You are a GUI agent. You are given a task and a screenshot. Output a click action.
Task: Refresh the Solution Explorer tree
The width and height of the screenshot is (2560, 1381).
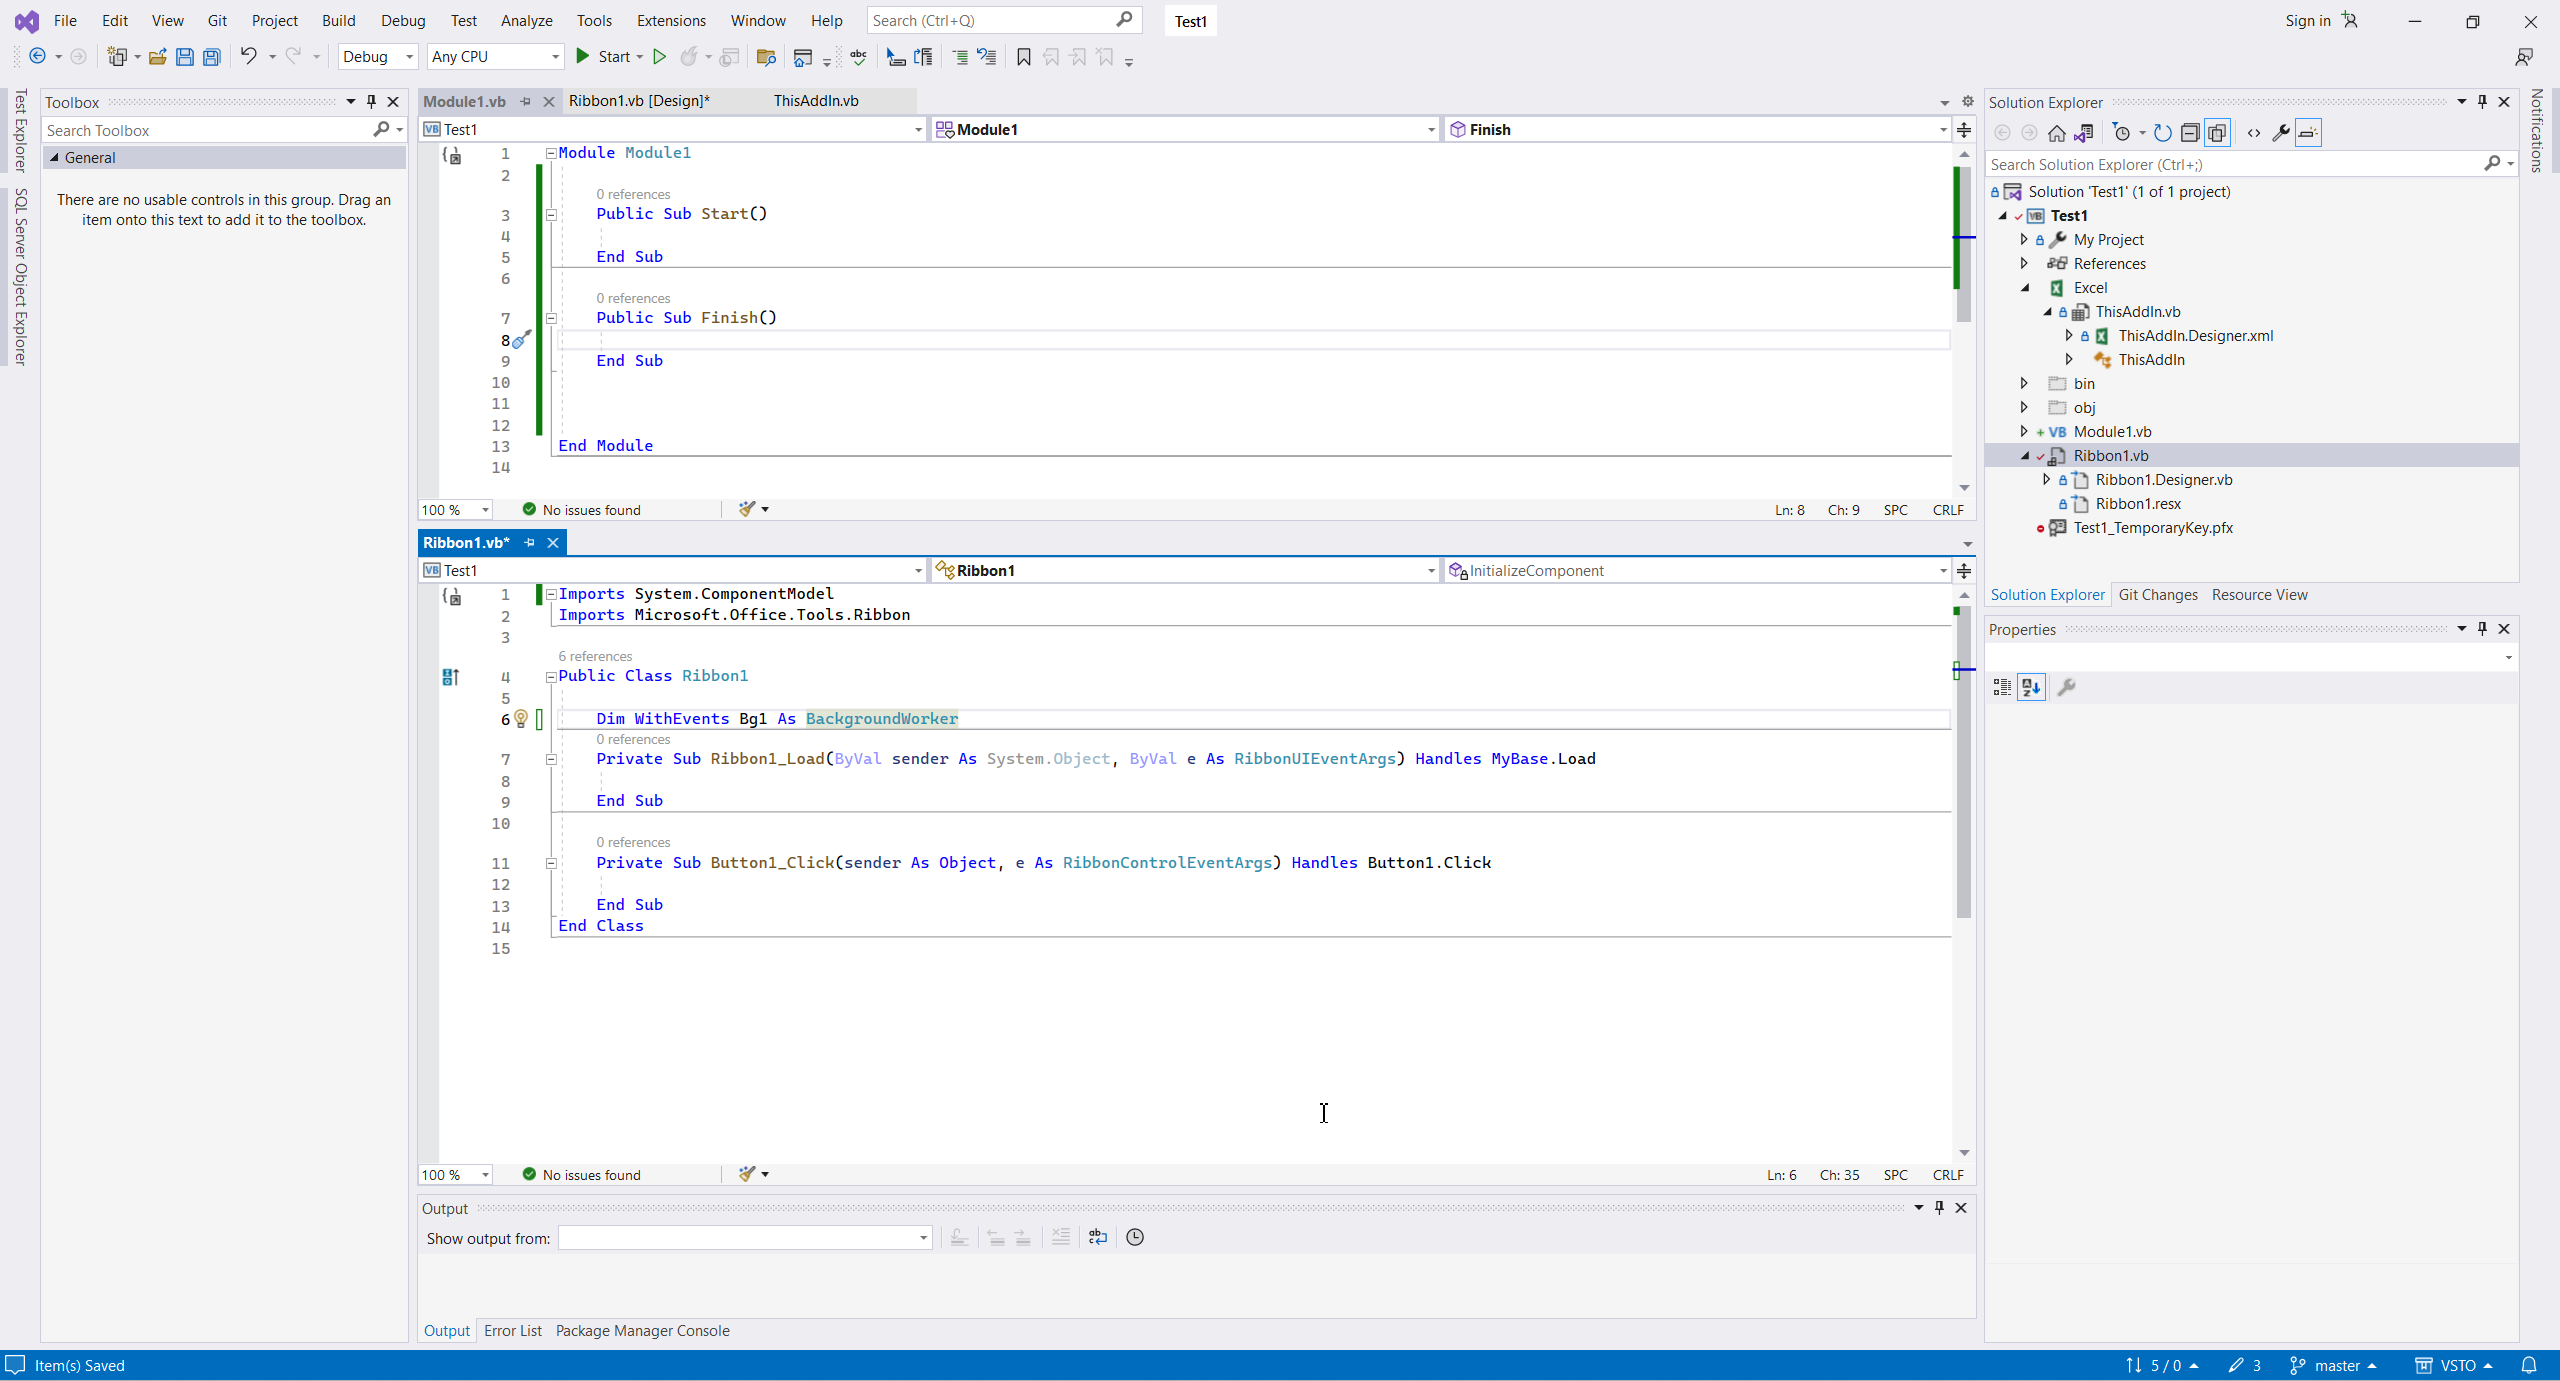[x=2162, y=133]
